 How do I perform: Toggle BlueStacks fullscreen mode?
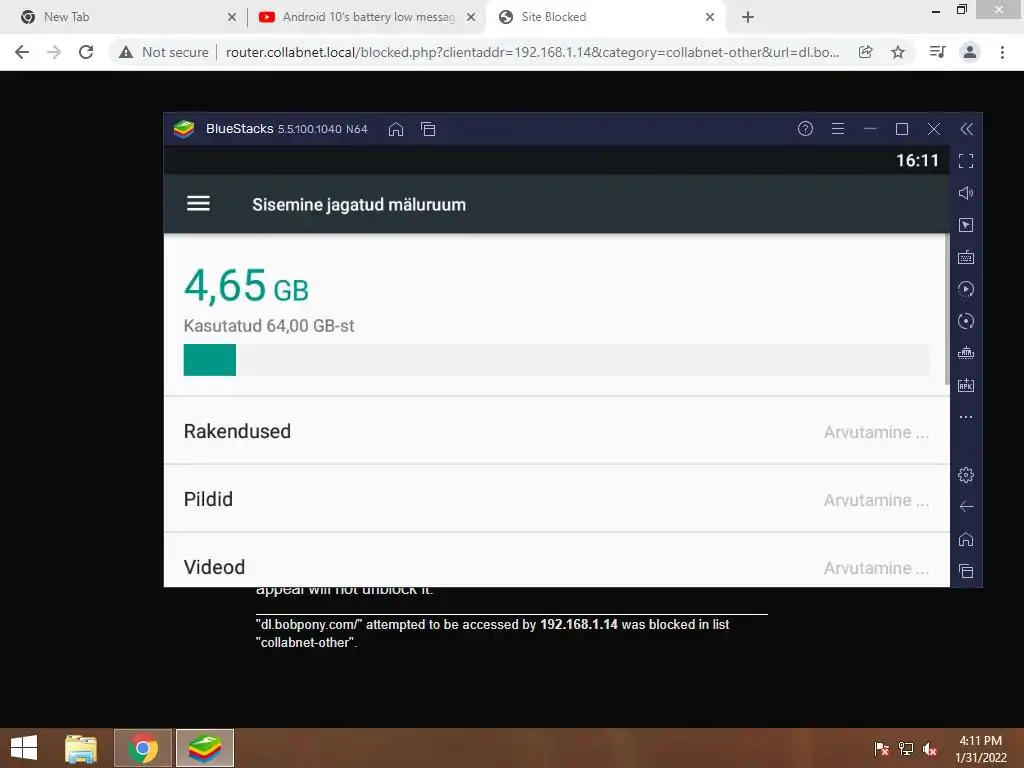point(966,161)
